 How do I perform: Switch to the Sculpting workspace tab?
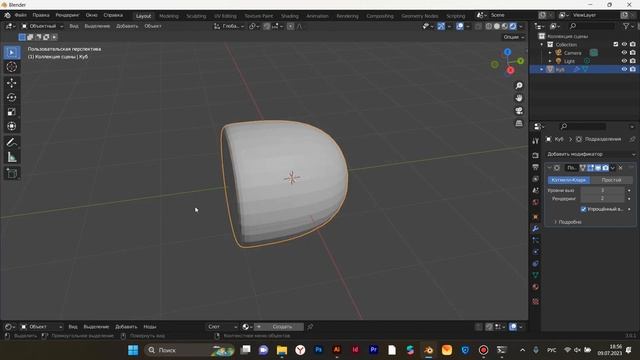coord(196,16)
